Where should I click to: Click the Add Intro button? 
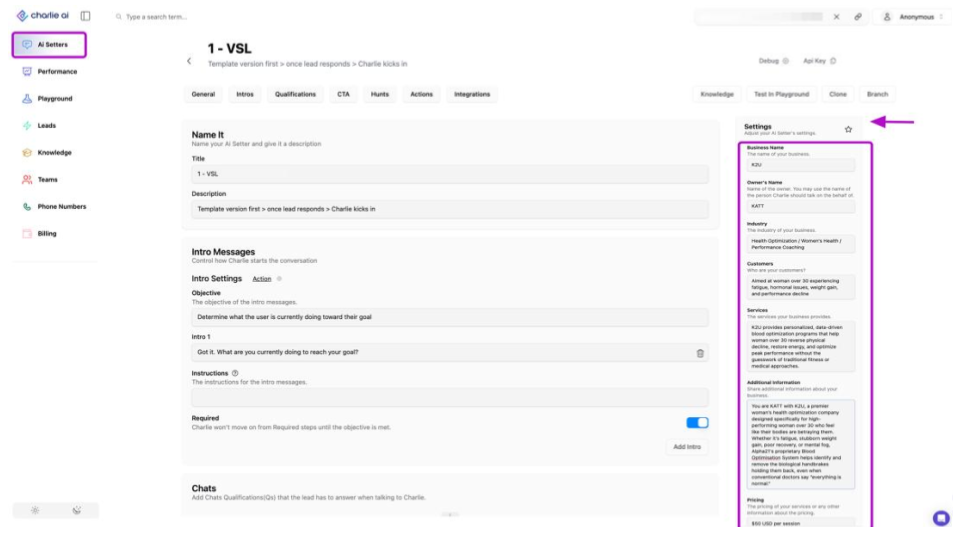tap(686, 447)
